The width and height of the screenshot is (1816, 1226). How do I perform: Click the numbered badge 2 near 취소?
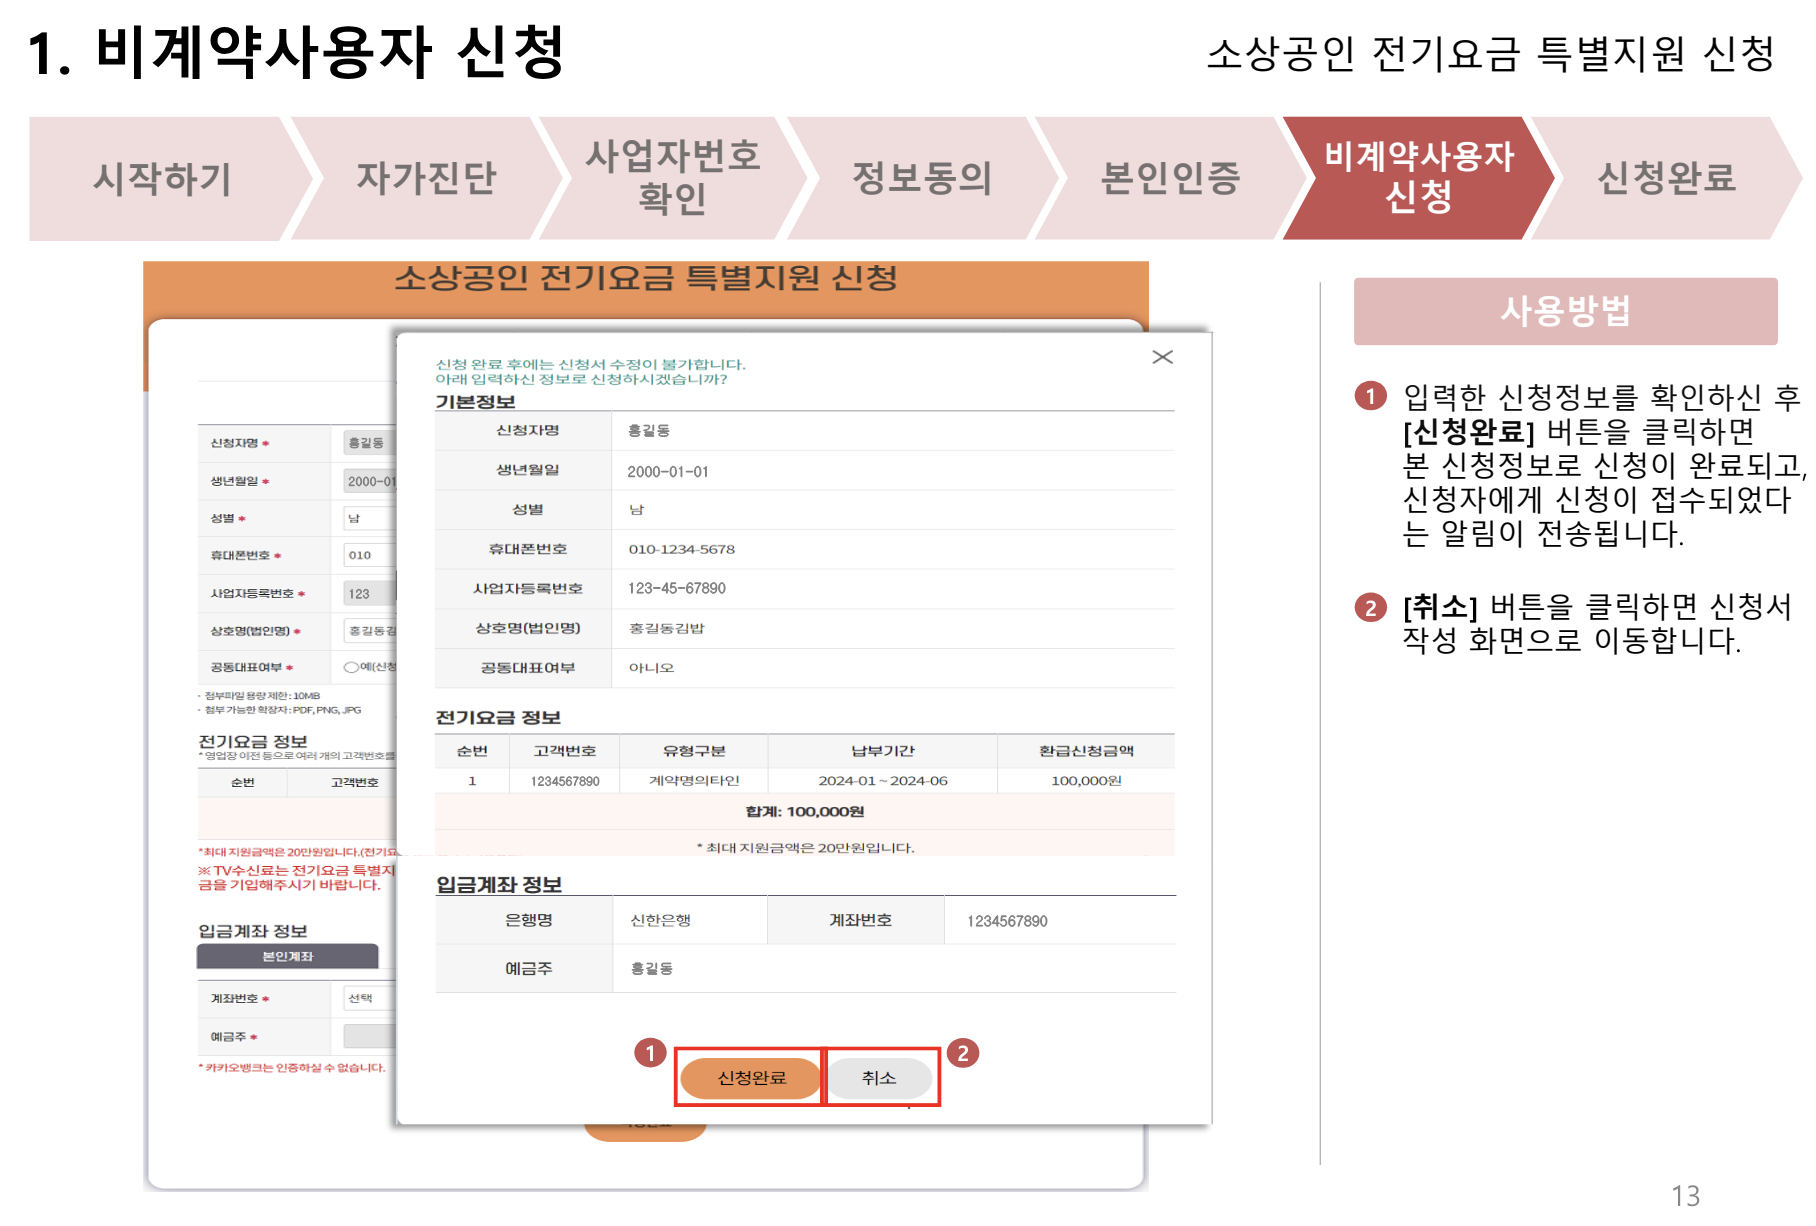point(964,1053)
